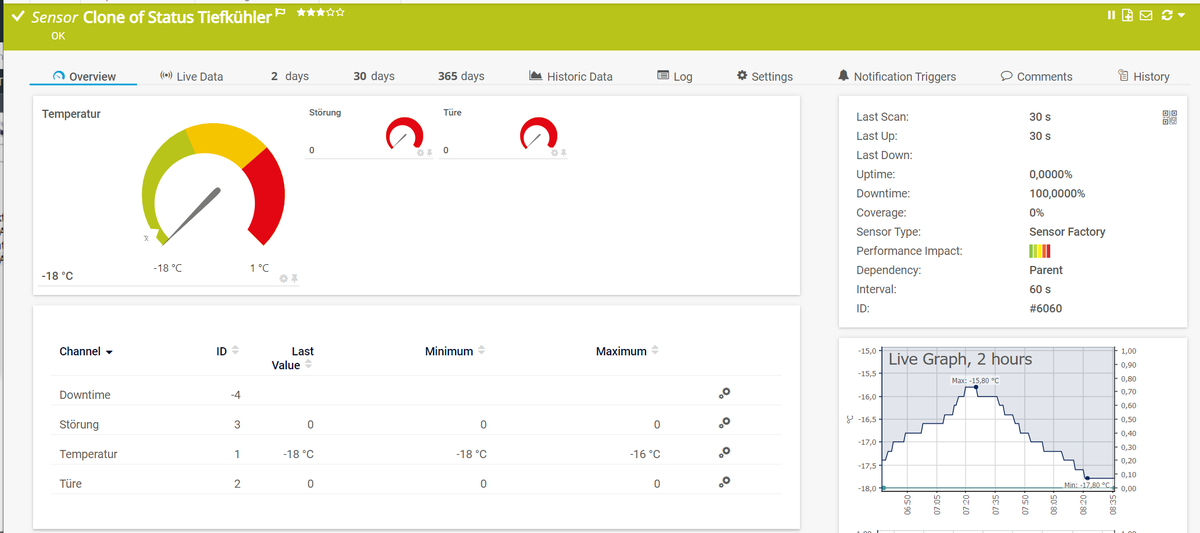Click the small Störung gauge dial
The height and width of the screenshot is (533, 1200).
point(403,135)
